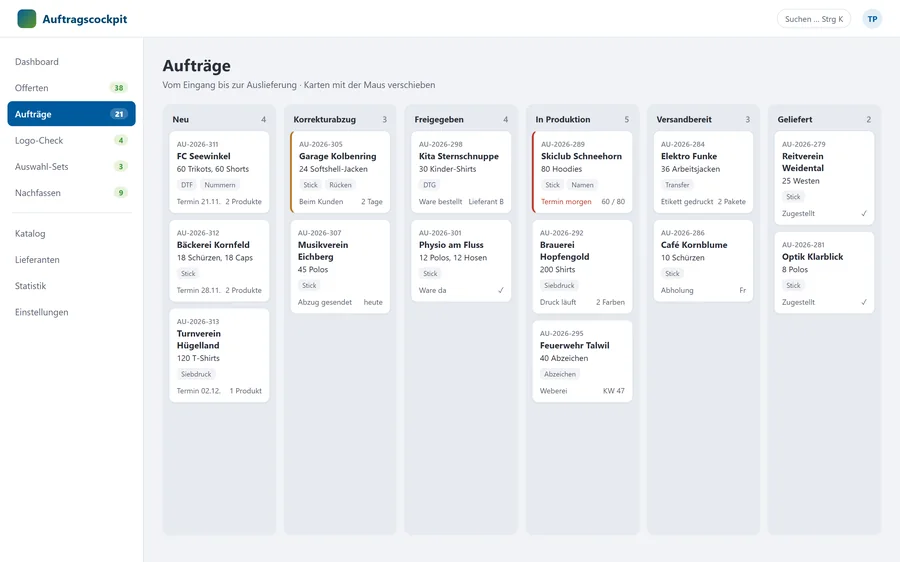The image size is (900, 562).
Task: Open the Skiclub Schneehorn order card
Action: [582, 172]
